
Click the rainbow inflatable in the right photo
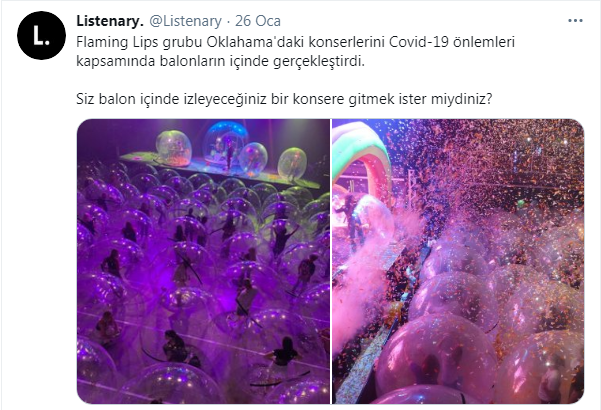pos(360,161)
